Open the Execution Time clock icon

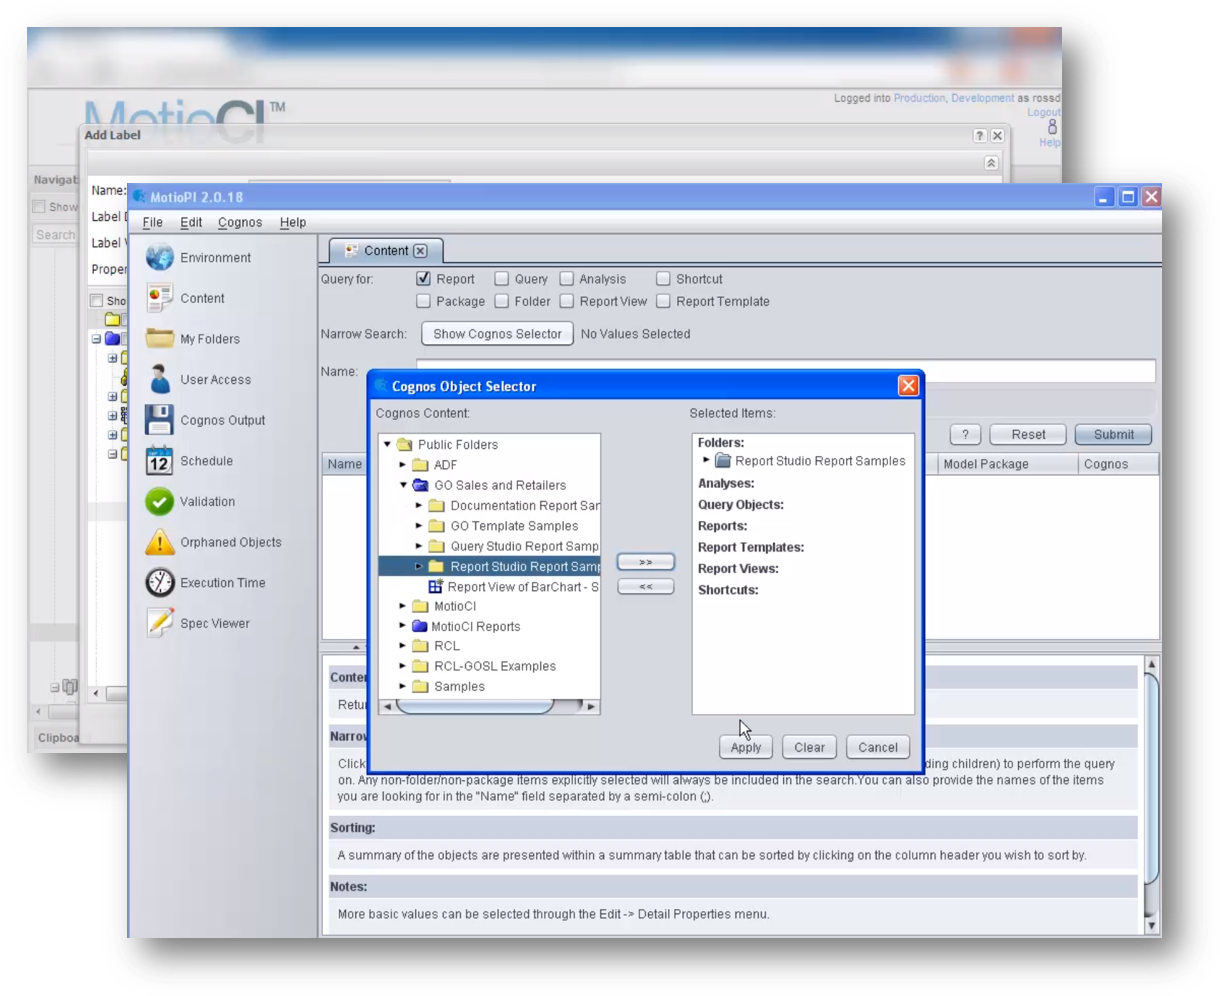click(160, 583)
